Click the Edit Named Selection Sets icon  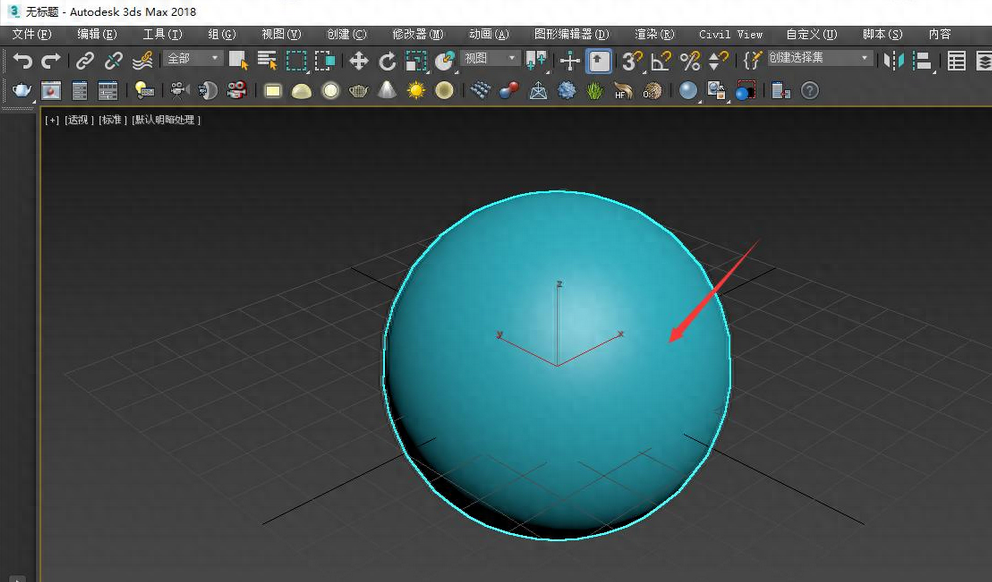752,61
